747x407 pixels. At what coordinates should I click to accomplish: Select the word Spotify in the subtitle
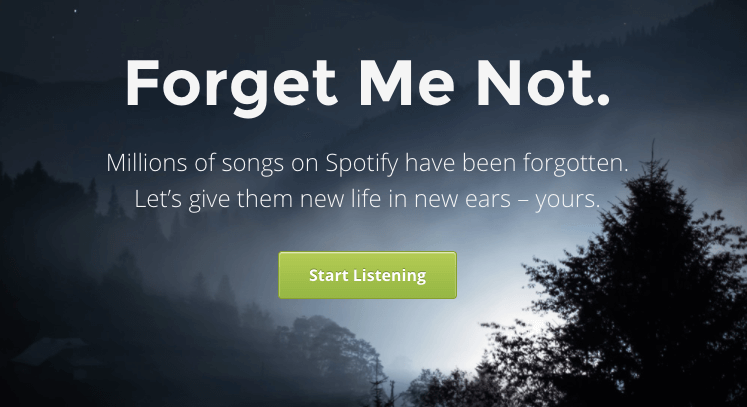[x=362, y=163]
